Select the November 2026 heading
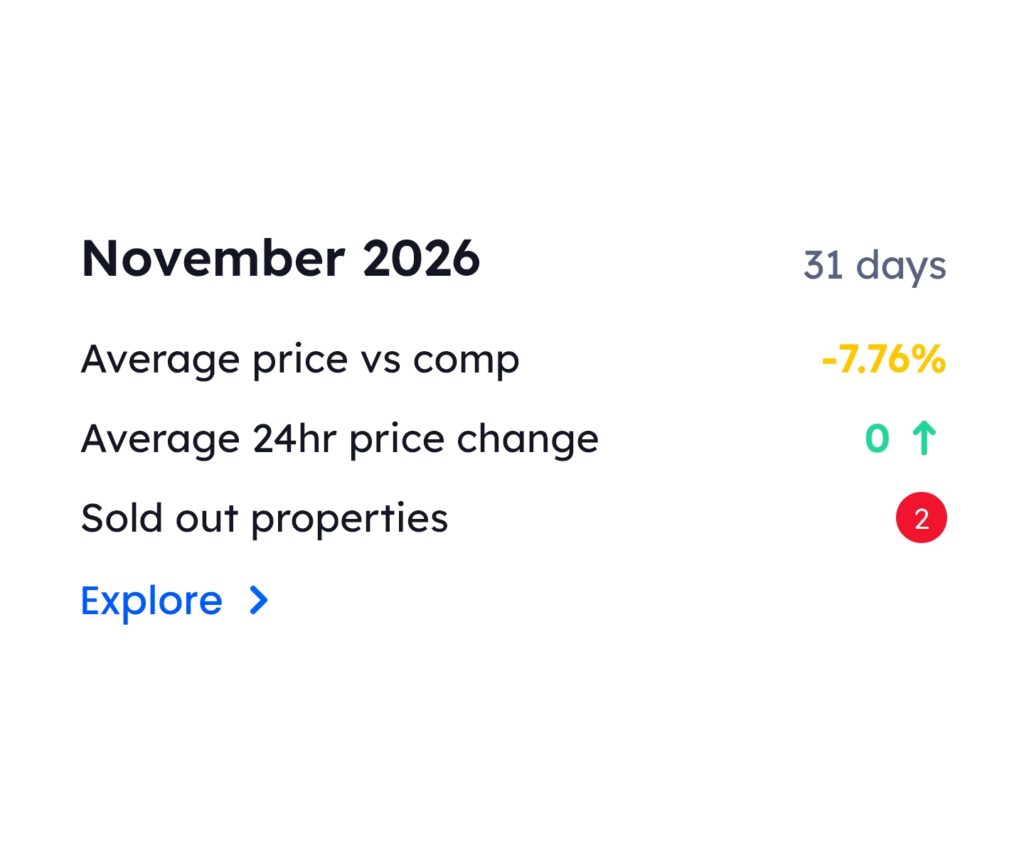This screenshot has height=853, width=1024. (x=280, y=259)
